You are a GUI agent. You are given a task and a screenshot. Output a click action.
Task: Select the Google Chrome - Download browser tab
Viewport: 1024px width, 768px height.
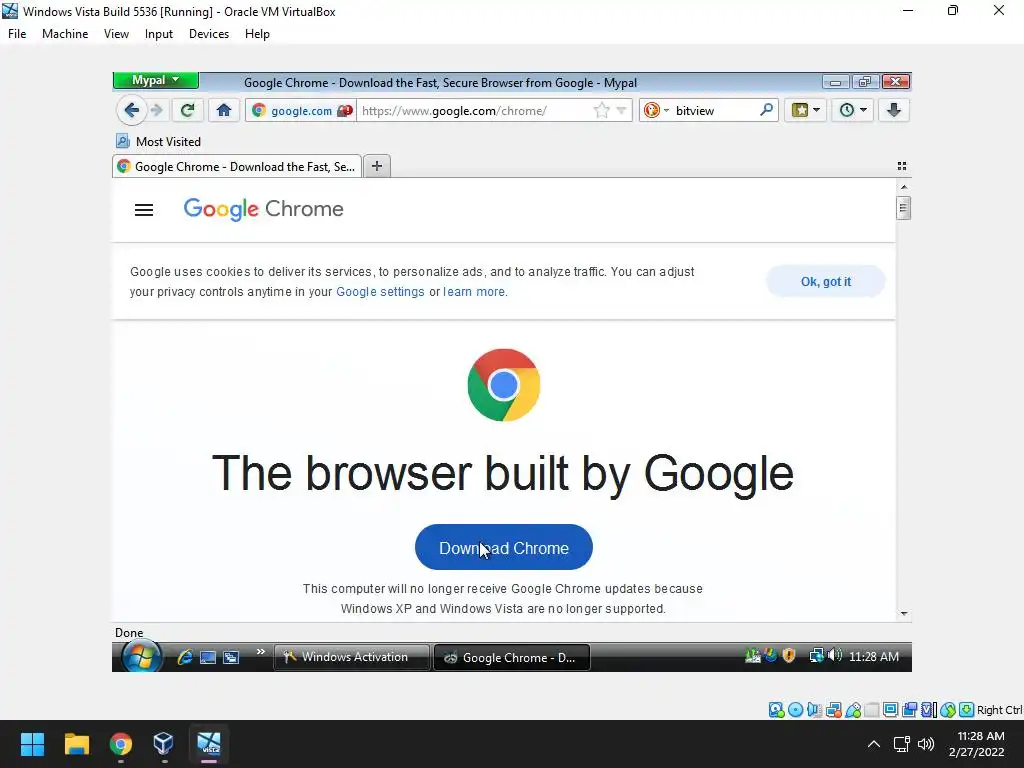click(x=236, y=167)
